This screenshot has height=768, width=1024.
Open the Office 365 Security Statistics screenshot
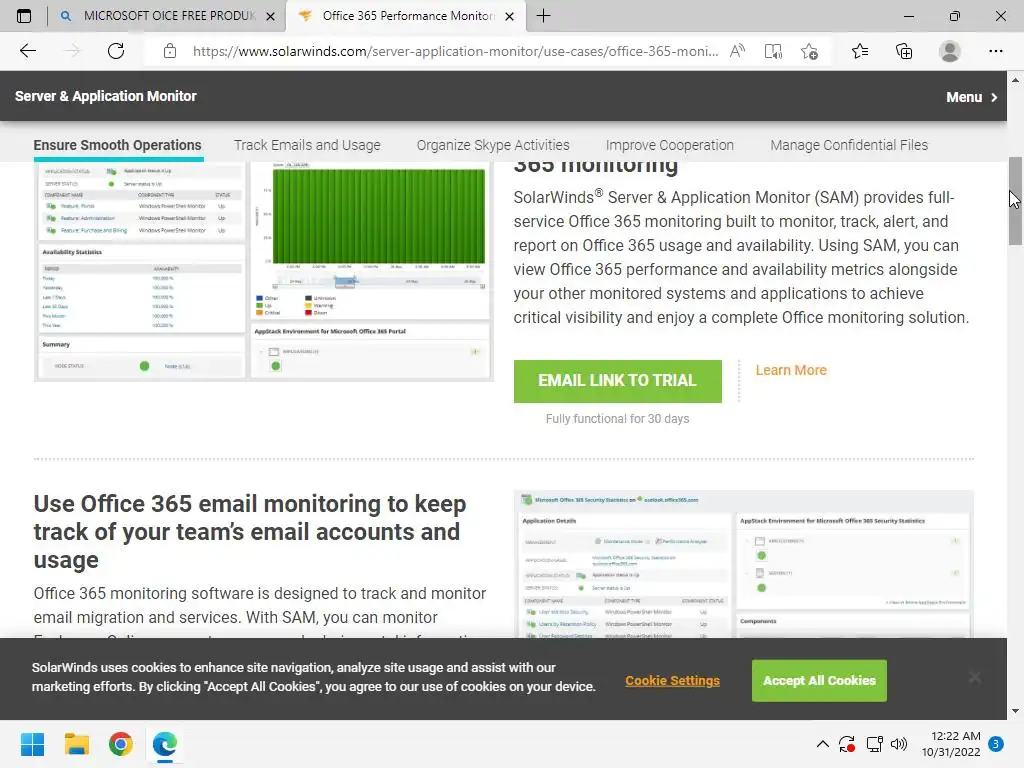pos(744,564)
